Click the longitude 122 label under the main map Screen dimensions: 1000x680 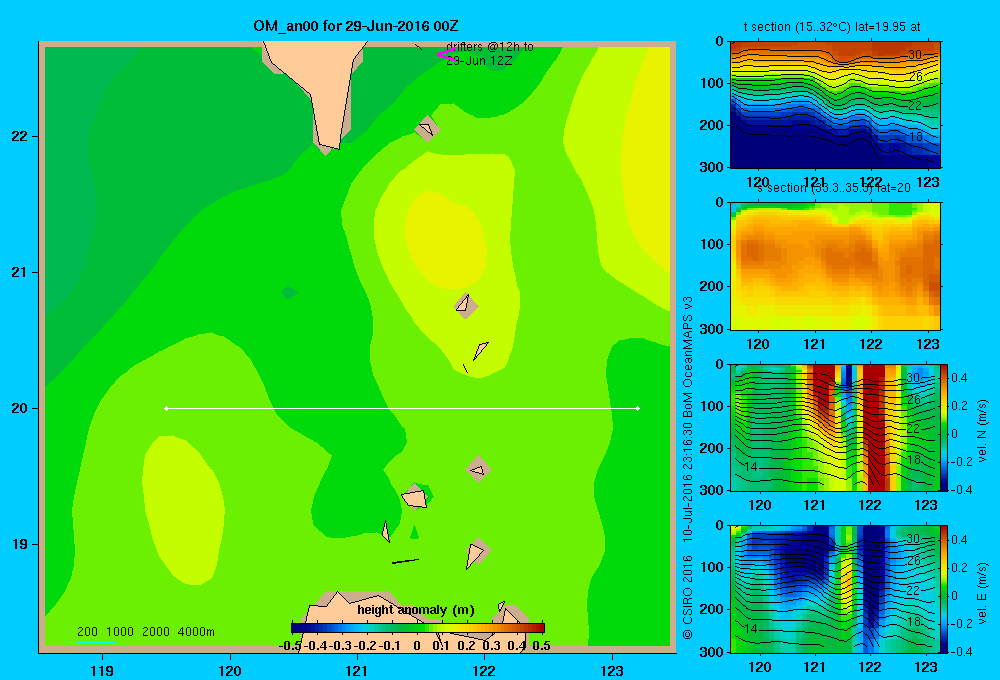[484, 670]
